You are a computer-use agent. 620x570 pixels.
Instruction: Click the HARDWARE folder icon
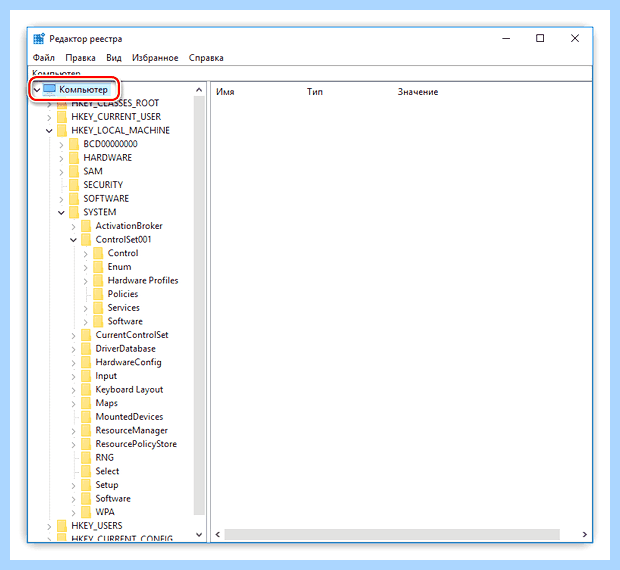(x=74, y=158)
